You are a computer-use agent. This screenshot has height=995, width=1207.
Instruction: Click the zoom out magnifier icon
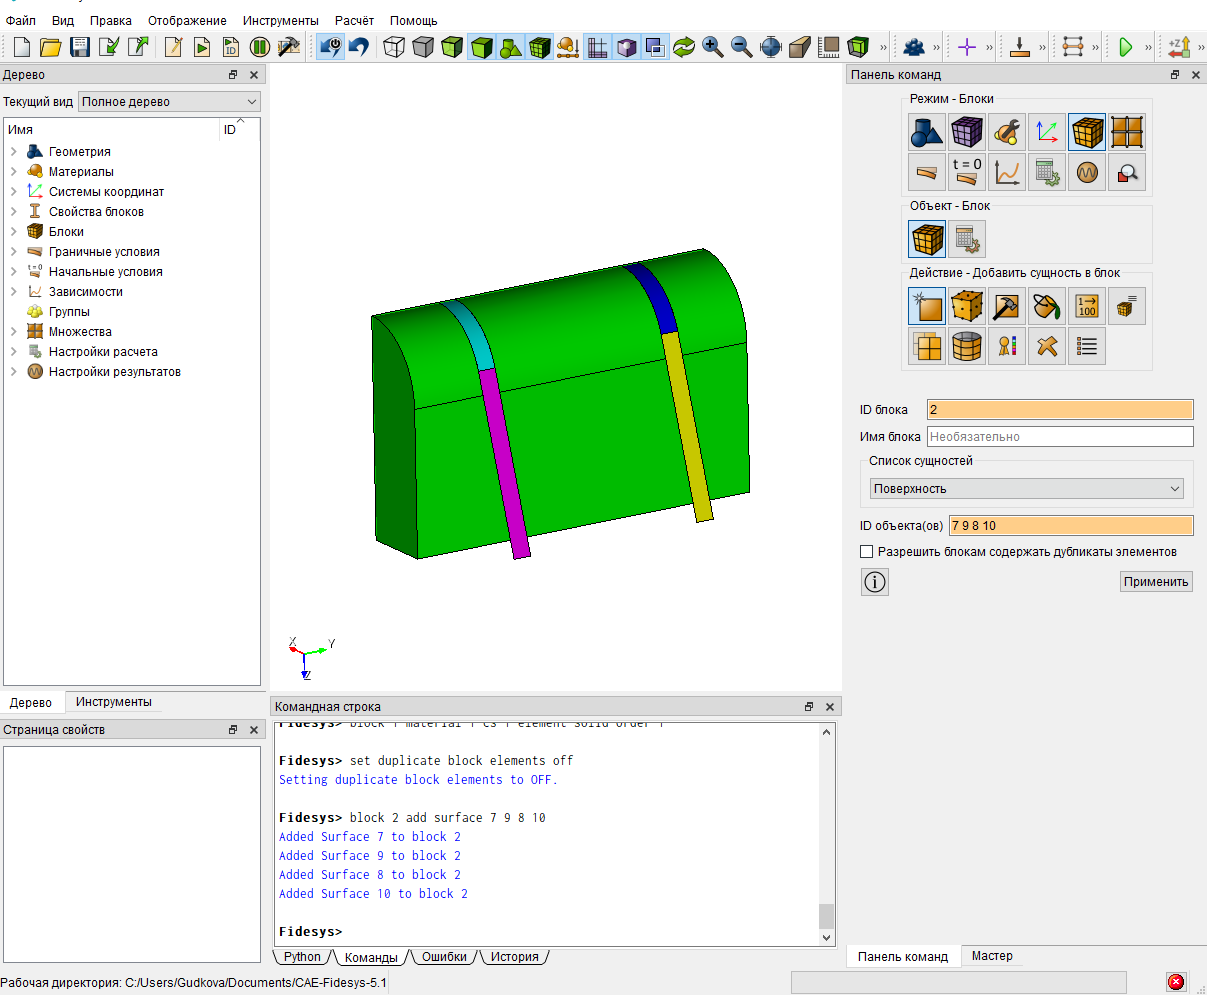(742, 47)
